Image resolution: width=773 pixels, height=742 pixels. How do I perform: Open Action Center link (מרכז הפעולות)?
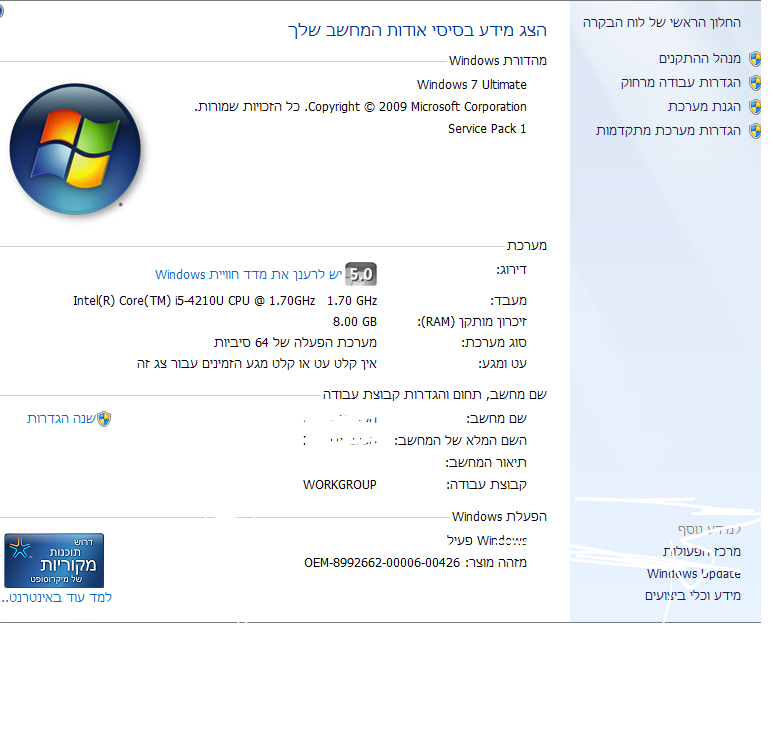tap(702, 552)
